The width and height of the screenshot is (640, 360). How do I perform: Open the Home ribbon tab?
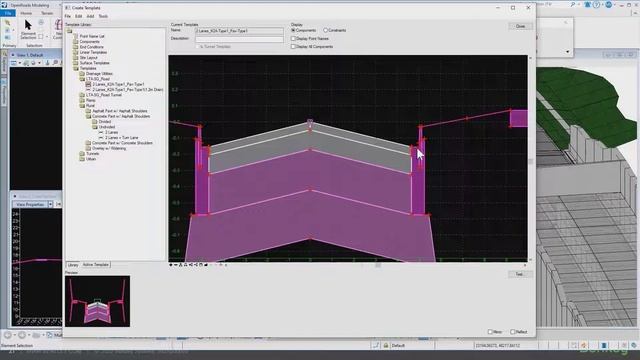26,13
